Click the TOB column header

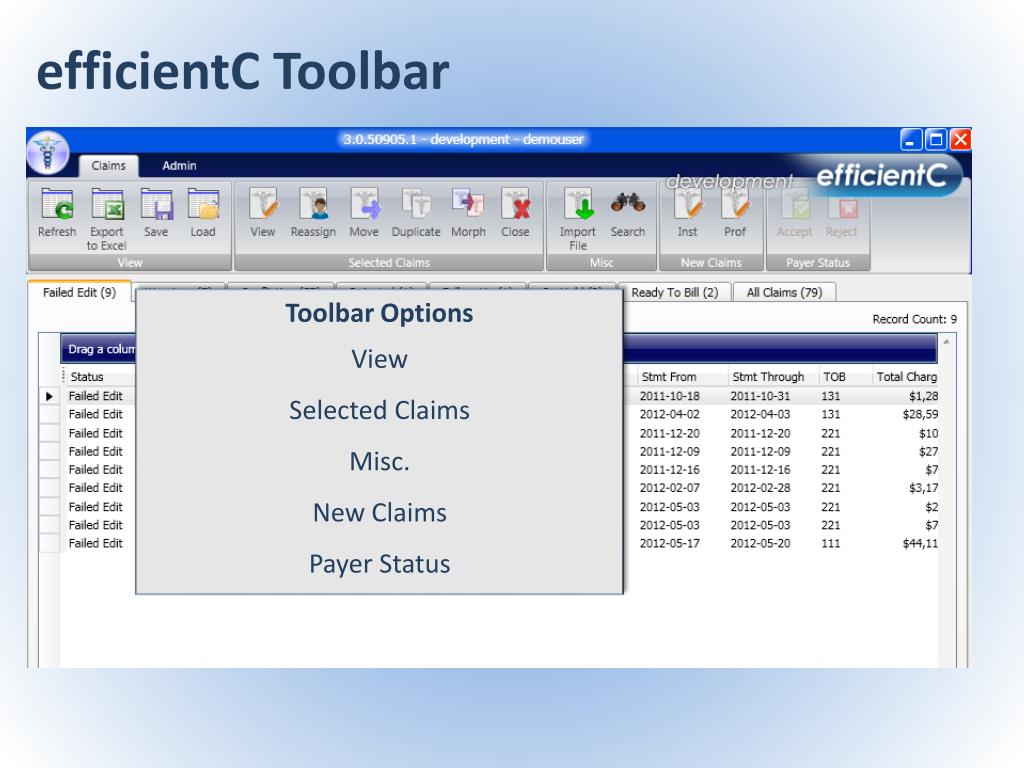[834, 377]
